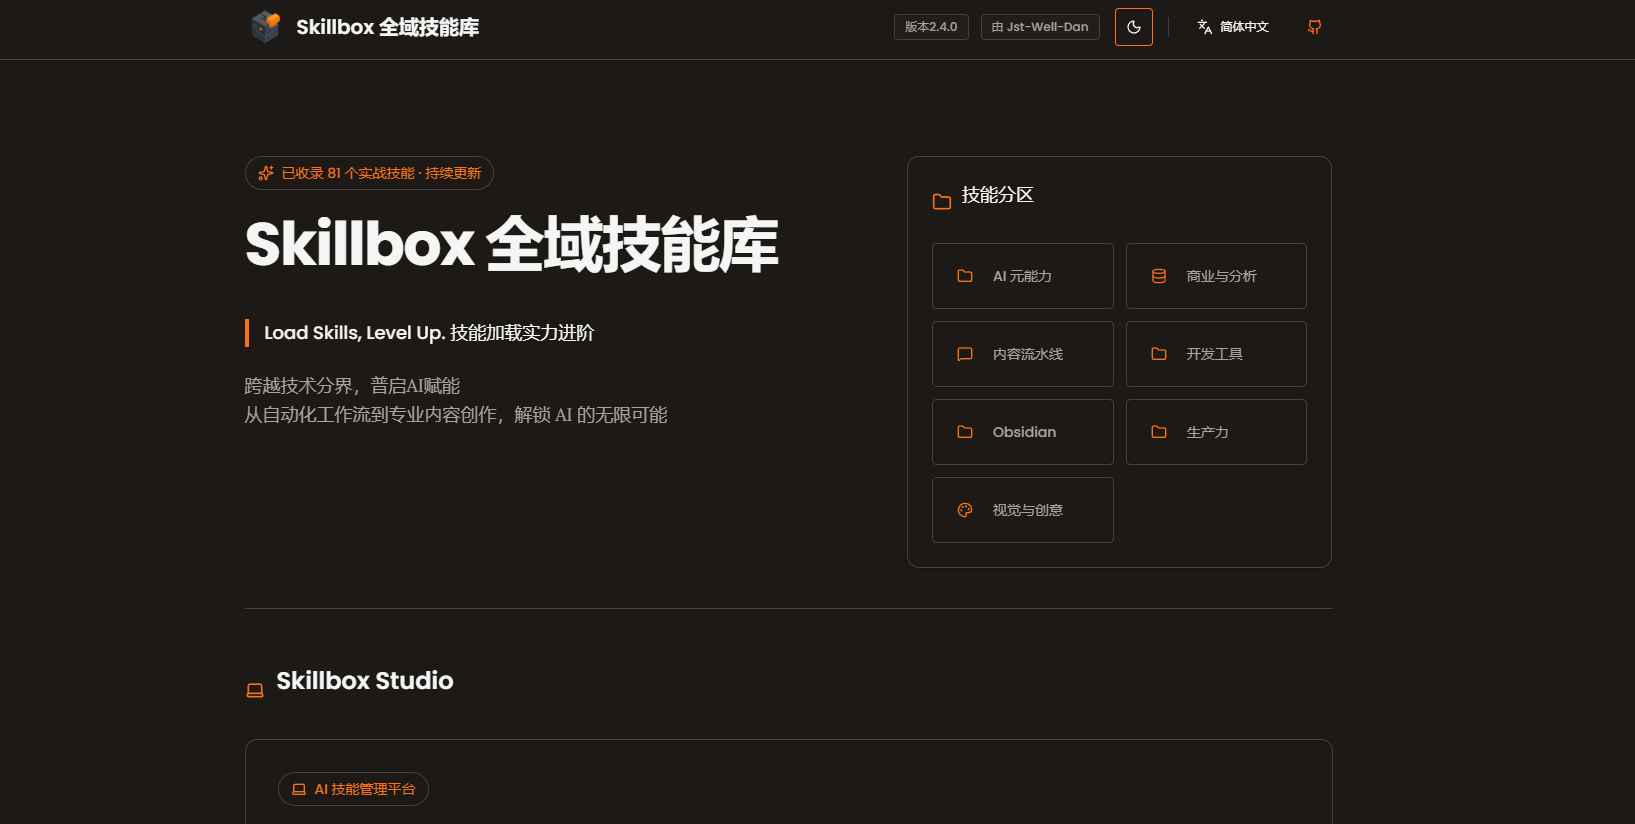This screenshot has height=824, width=1635.
Task: Click the Load Skills, Level Up tagline
Action: click(429, 333)
